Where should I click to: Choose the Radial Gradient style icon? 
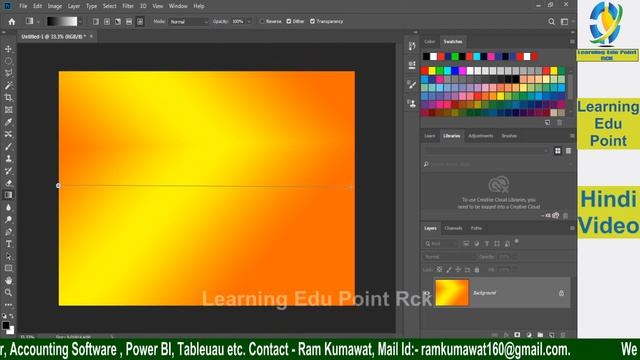click(x=107, y=22)
